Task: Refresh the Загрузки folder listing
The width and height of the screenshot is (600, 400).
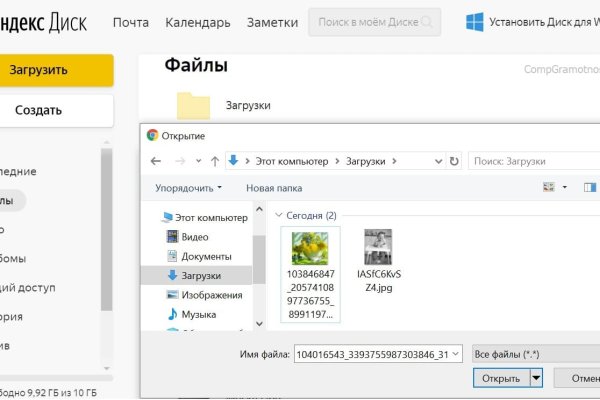Action: pyautogui.click(x=454, y=161)
